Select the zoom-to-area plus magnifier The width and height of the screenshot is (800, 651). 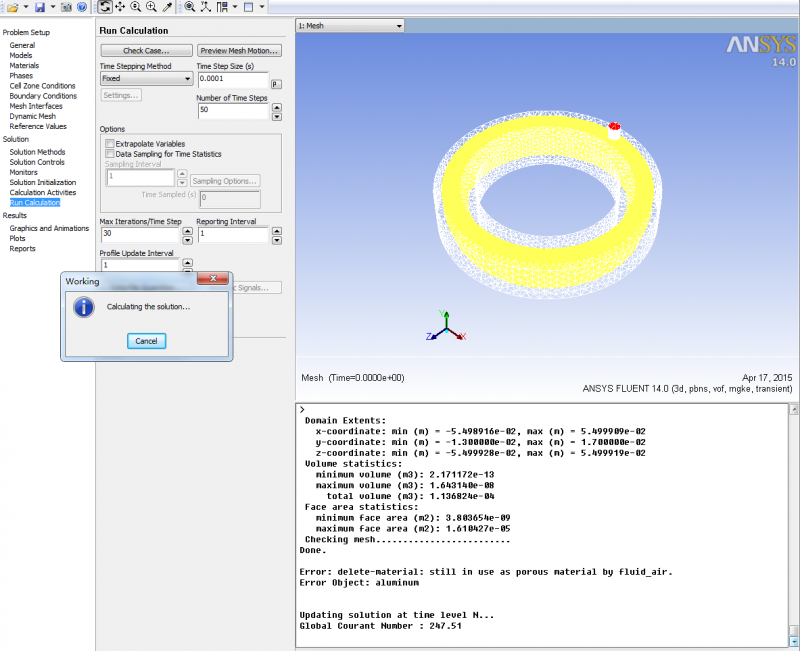click(x=152, y=7)
